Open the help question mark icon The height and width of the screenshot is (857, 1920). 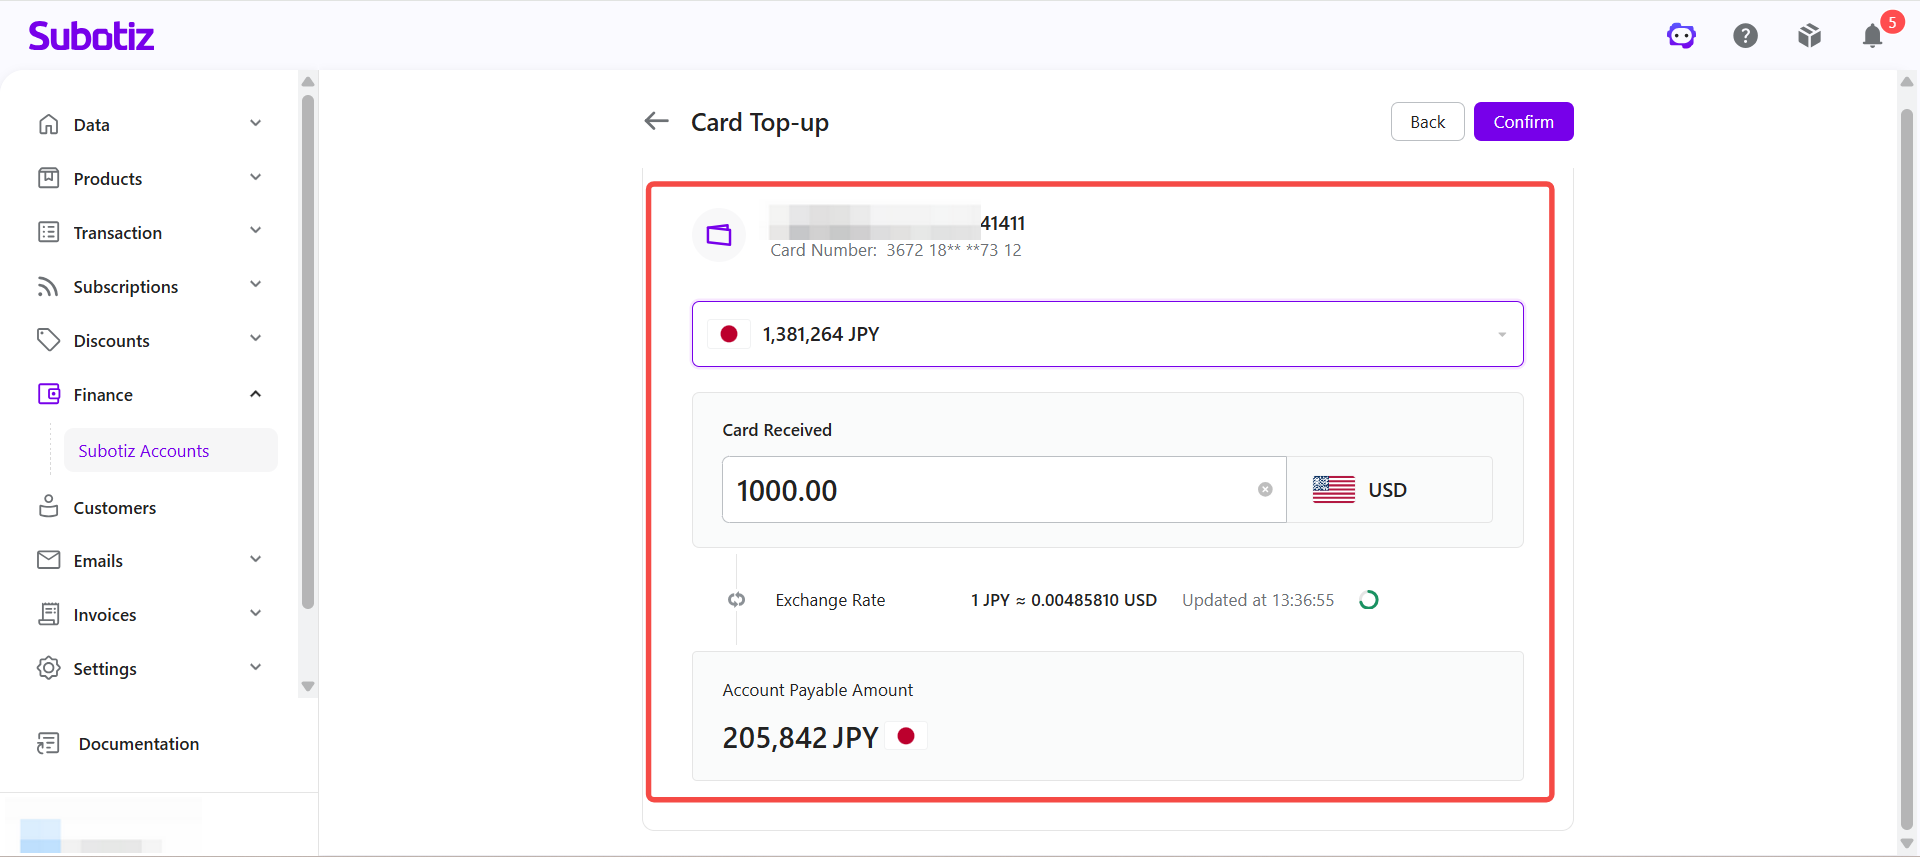(x=1745, y=36)
